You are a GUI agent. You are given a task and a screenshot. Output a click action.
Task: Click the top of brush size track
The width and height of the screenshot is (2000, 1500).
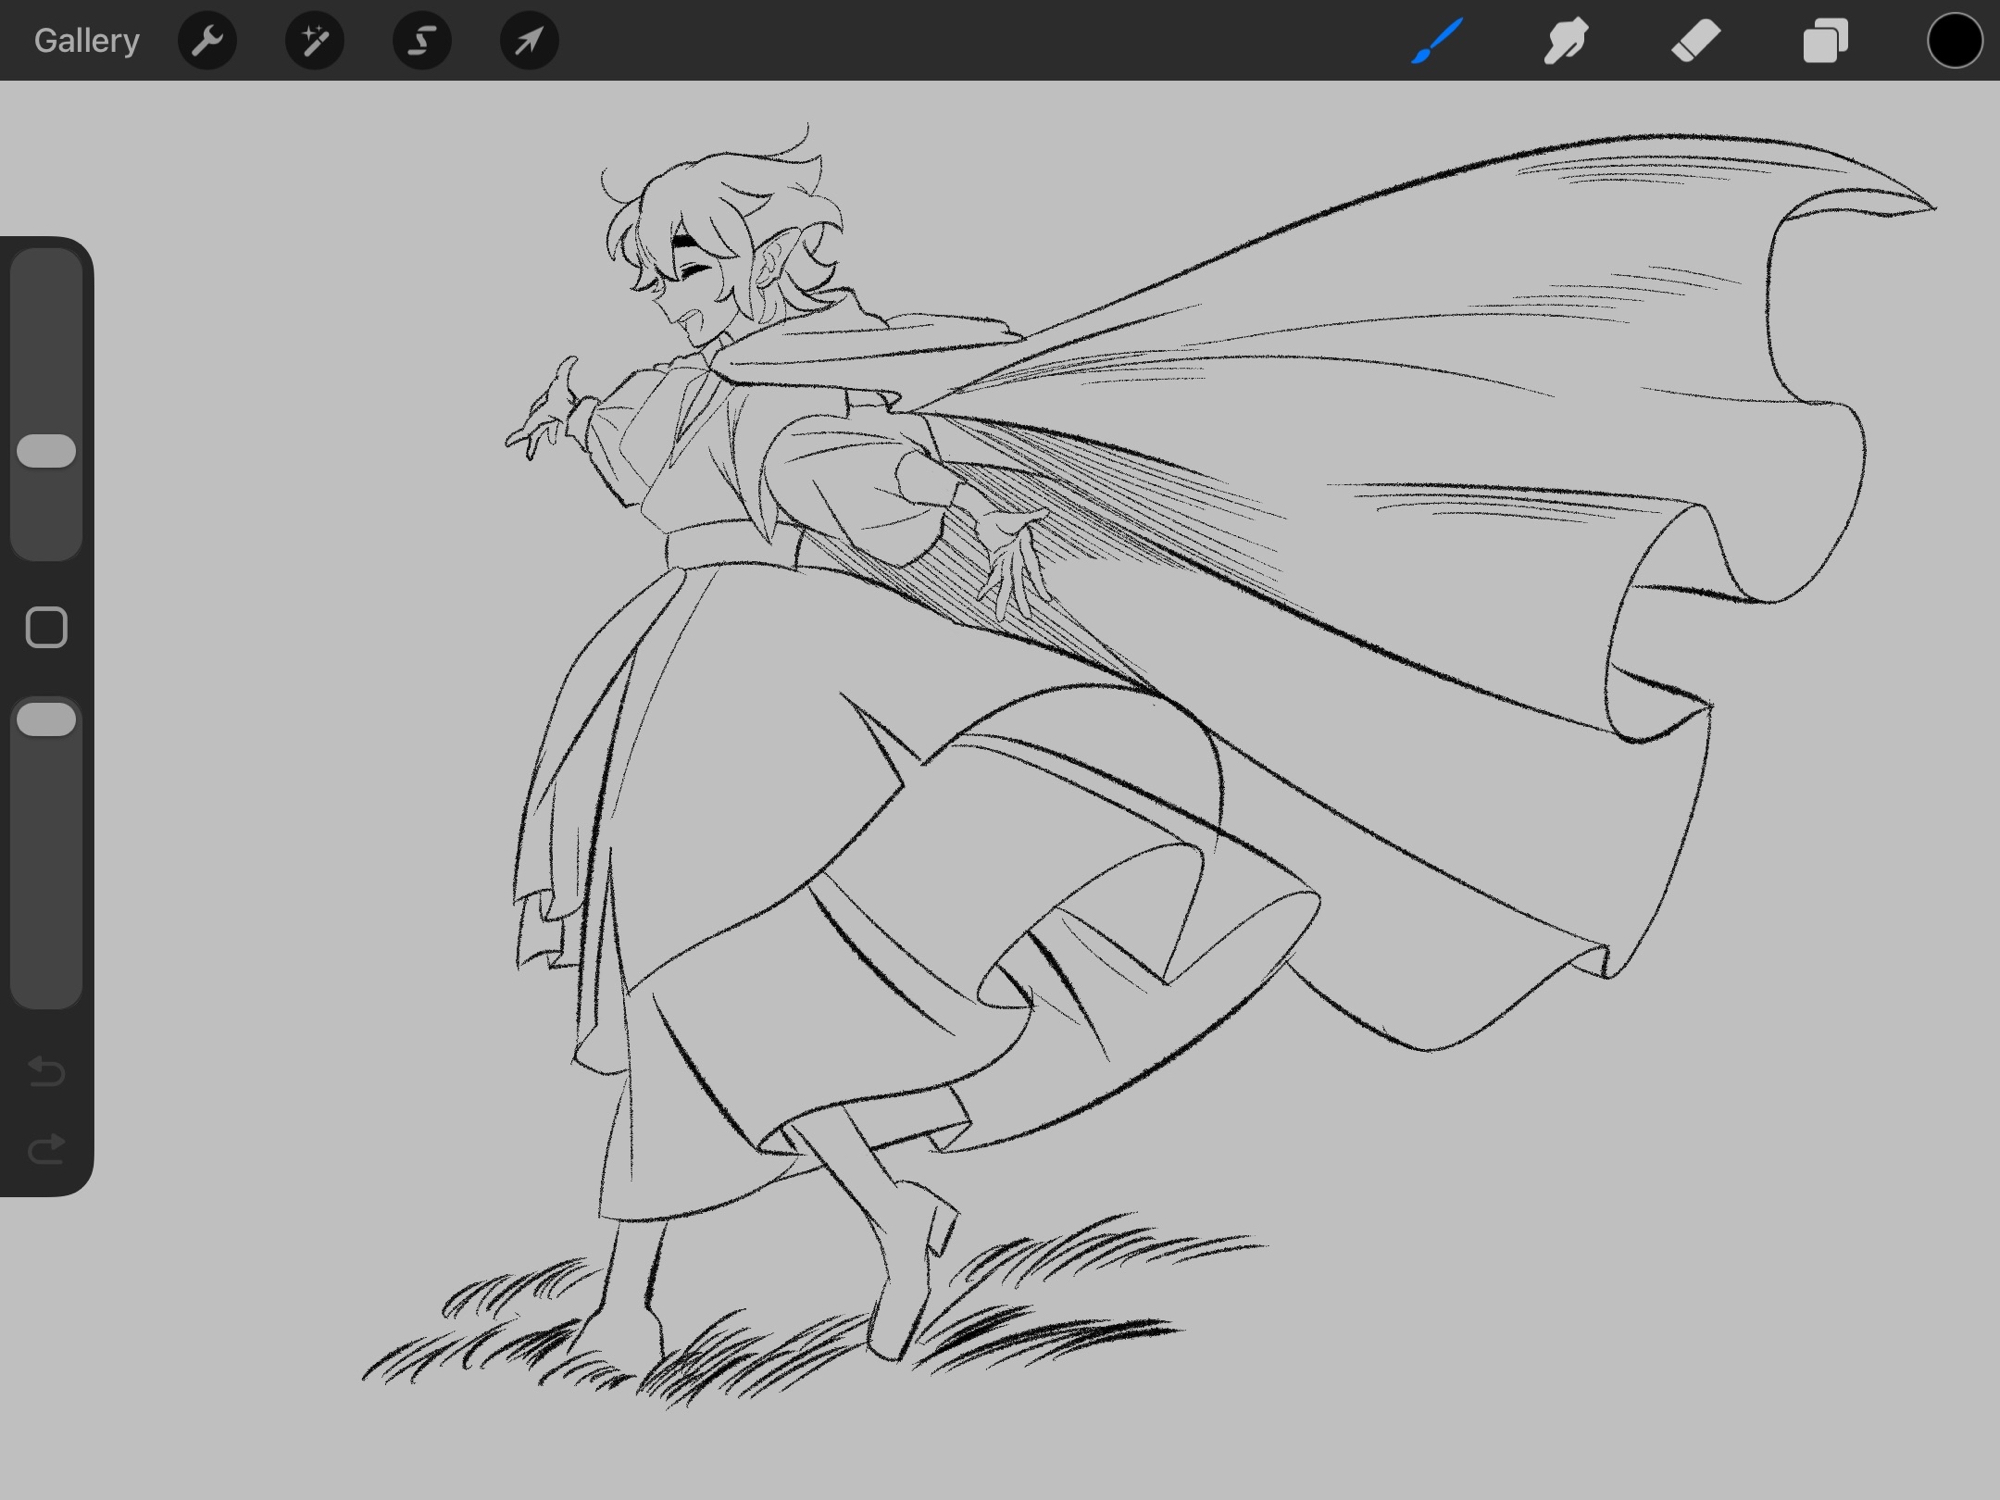coord(47,275)
